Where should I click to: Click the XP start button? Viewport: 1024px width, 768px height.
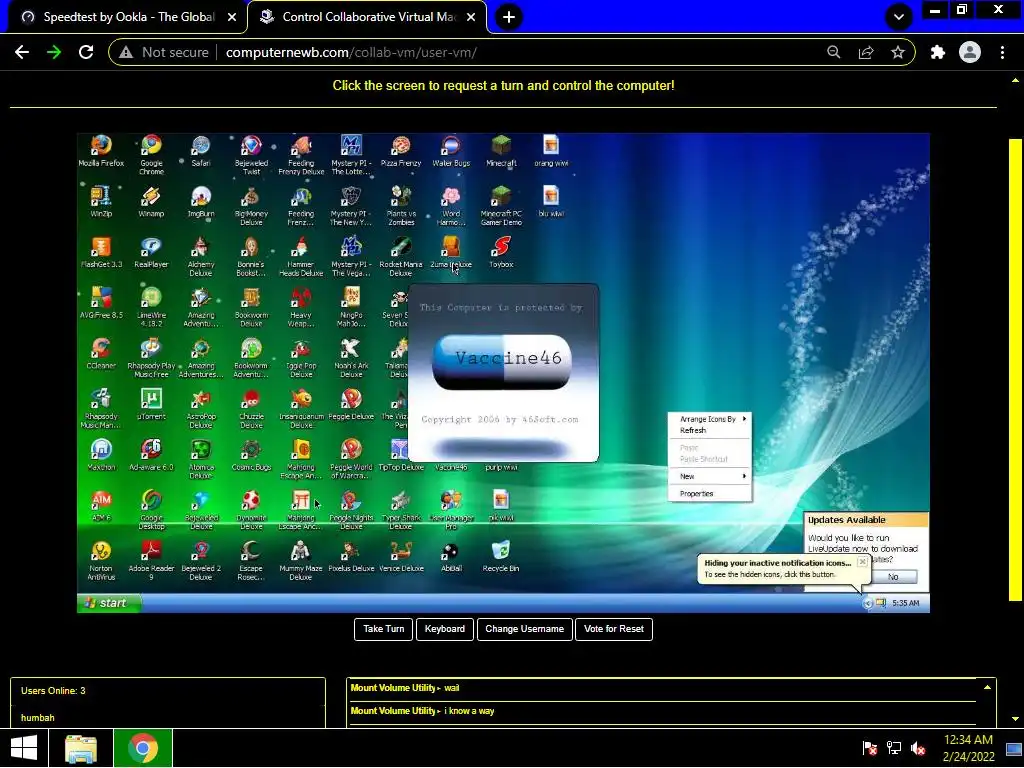pos(109,603)
